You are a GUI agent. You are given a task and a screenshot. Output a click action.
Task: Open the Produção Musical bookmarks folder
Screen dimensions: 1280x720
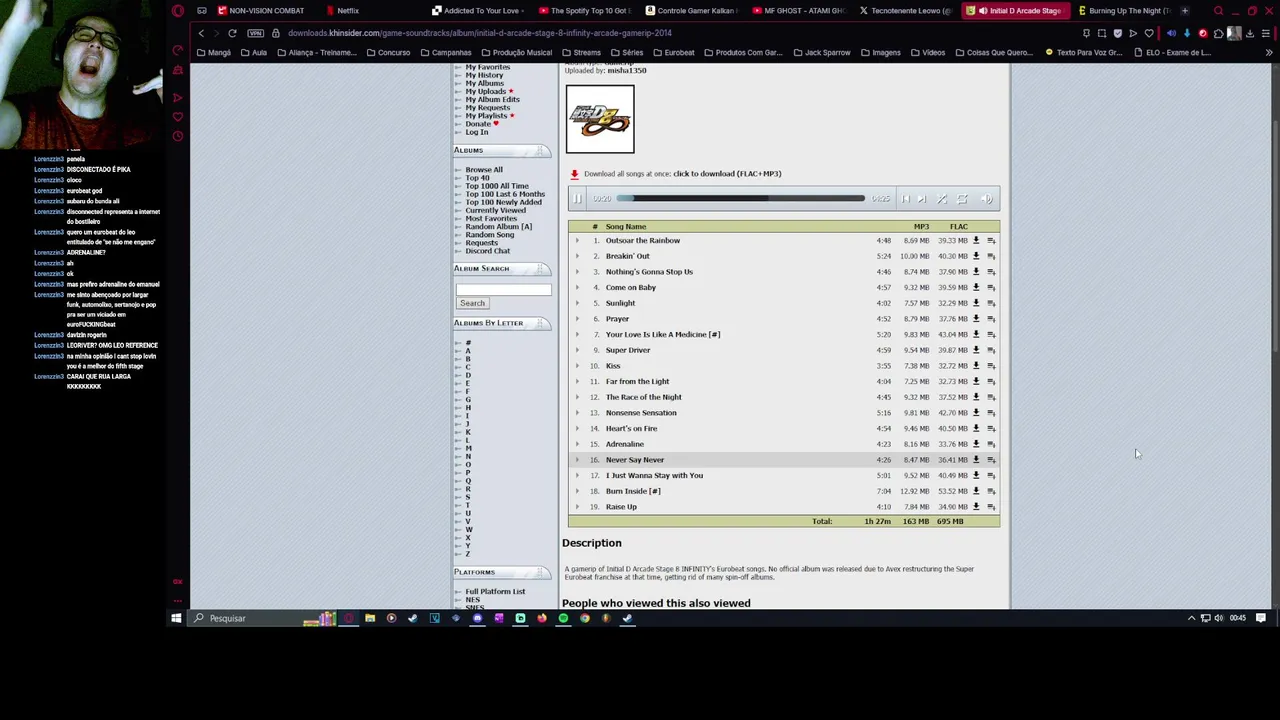tap(515, 53)
